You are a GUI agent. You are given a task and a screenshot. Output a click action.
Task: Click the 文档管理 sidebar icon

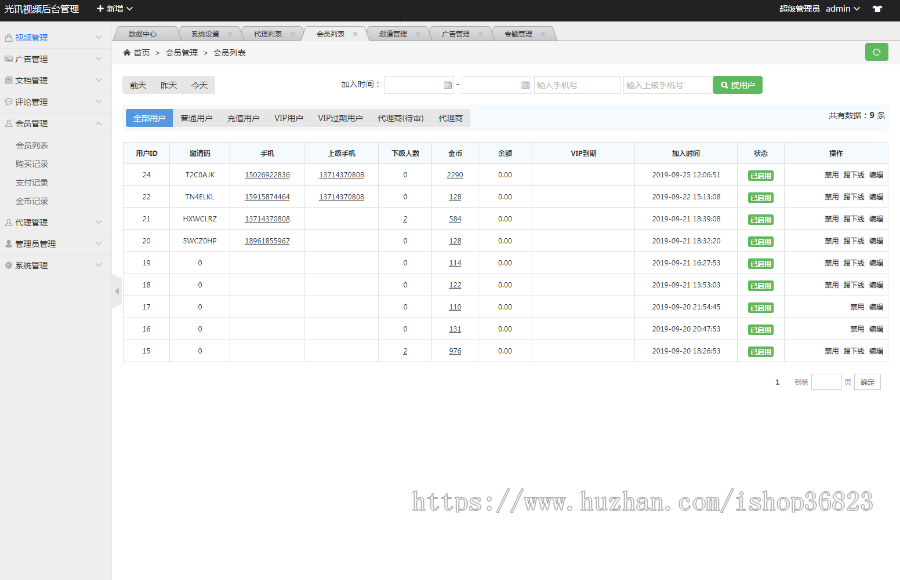pos(9,80)
